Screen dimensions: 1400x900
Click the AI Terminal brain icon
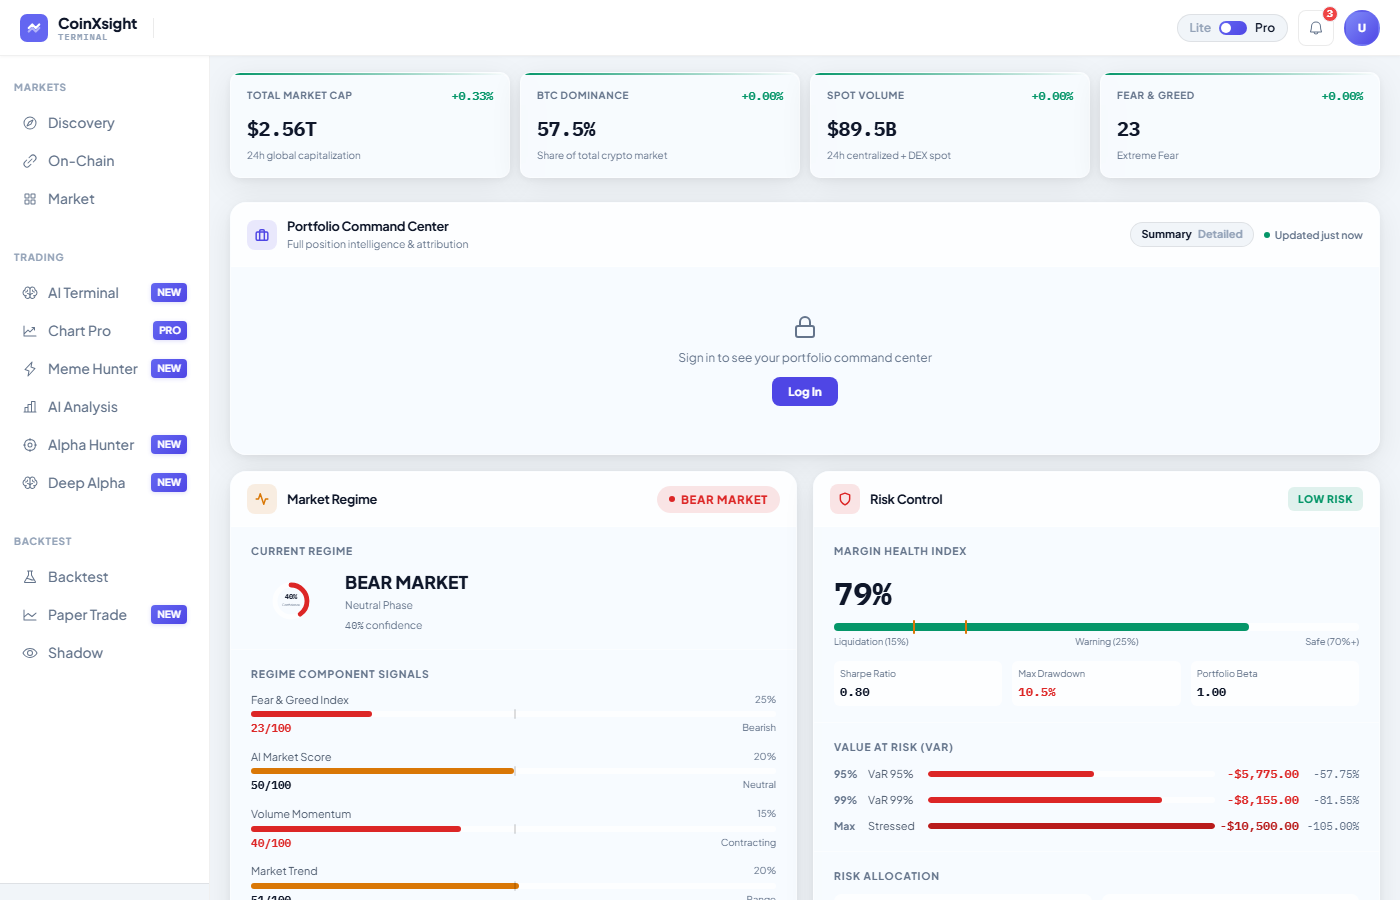coord(30,293)
